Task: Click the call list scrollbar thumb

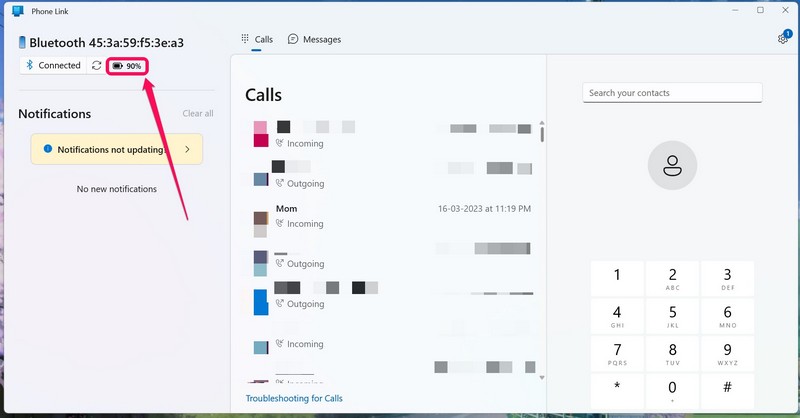Action: point(542,134)
